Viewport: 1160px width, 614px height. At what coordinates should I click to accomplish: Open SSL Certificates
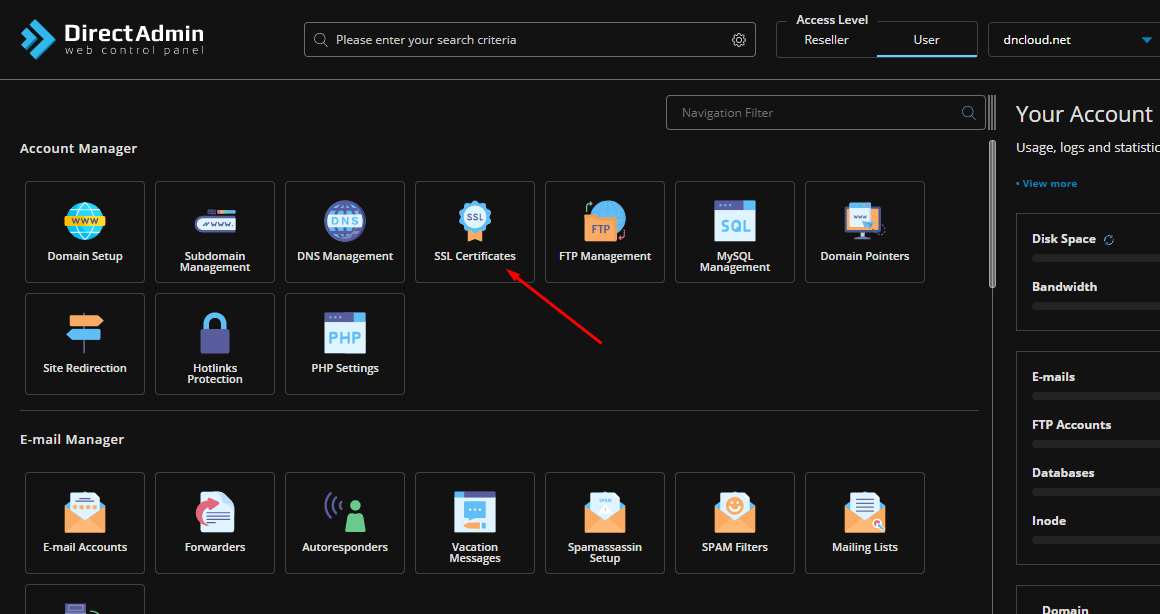coord(475,232)
